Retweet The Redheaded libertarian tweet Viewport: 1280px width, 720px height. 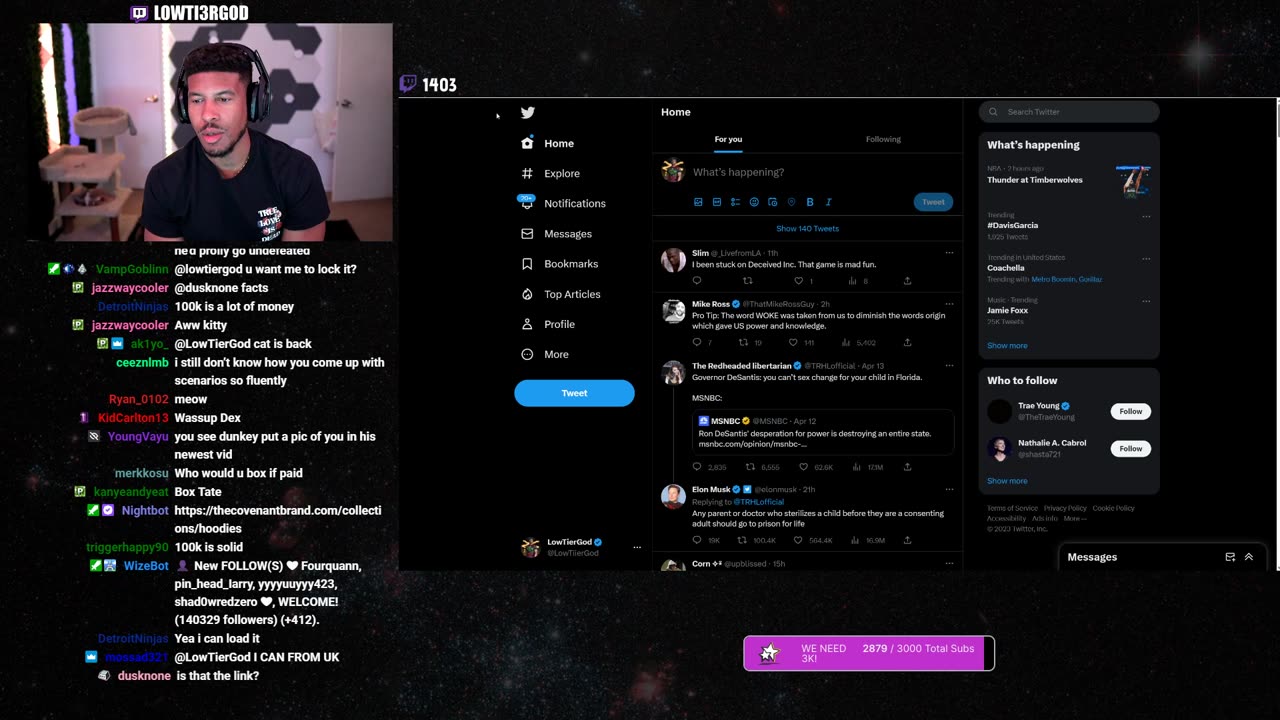[x=751, y=467]
